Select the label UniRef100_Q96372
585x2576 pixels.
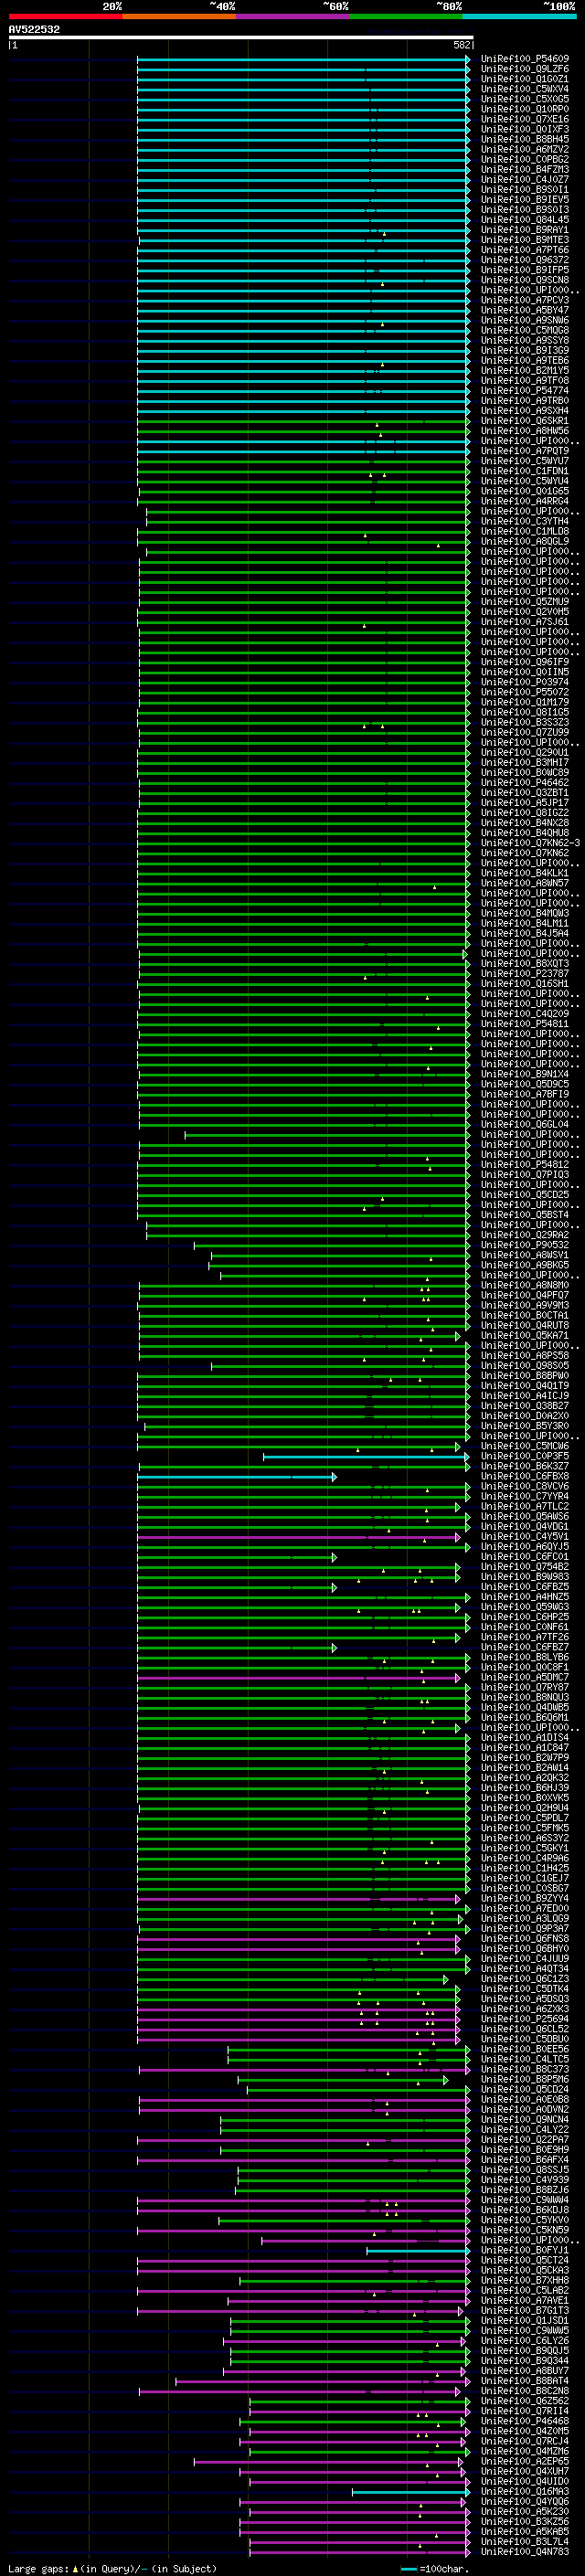click(524, 260)
